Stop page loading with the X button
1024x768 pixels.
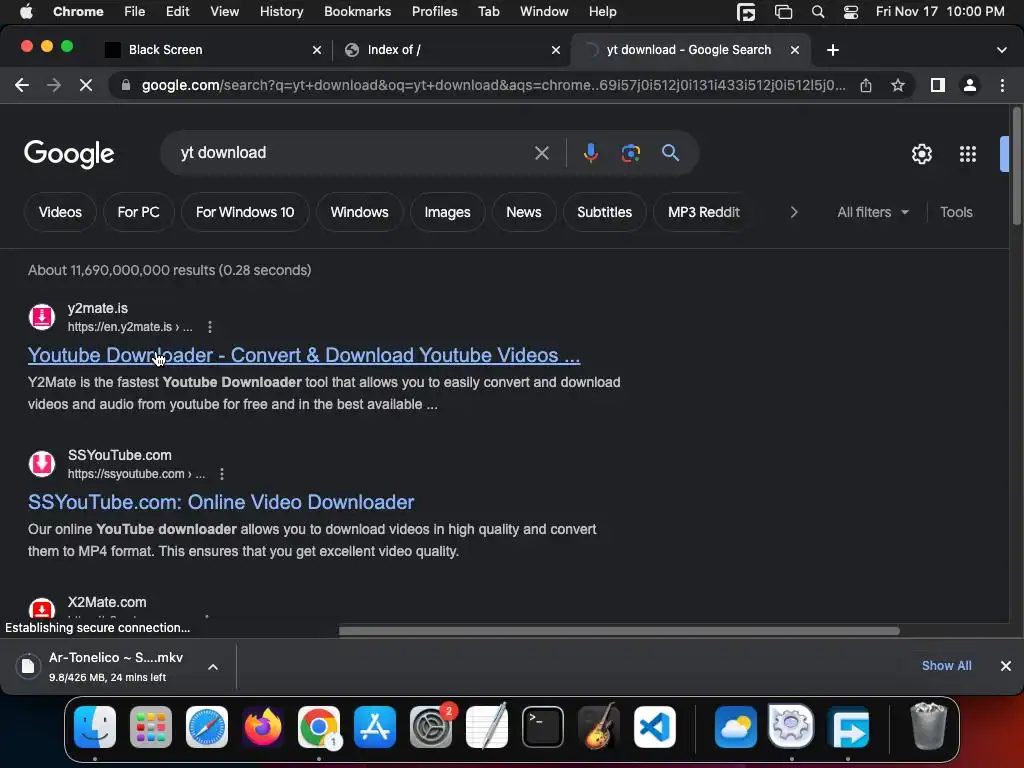[86, 85]
